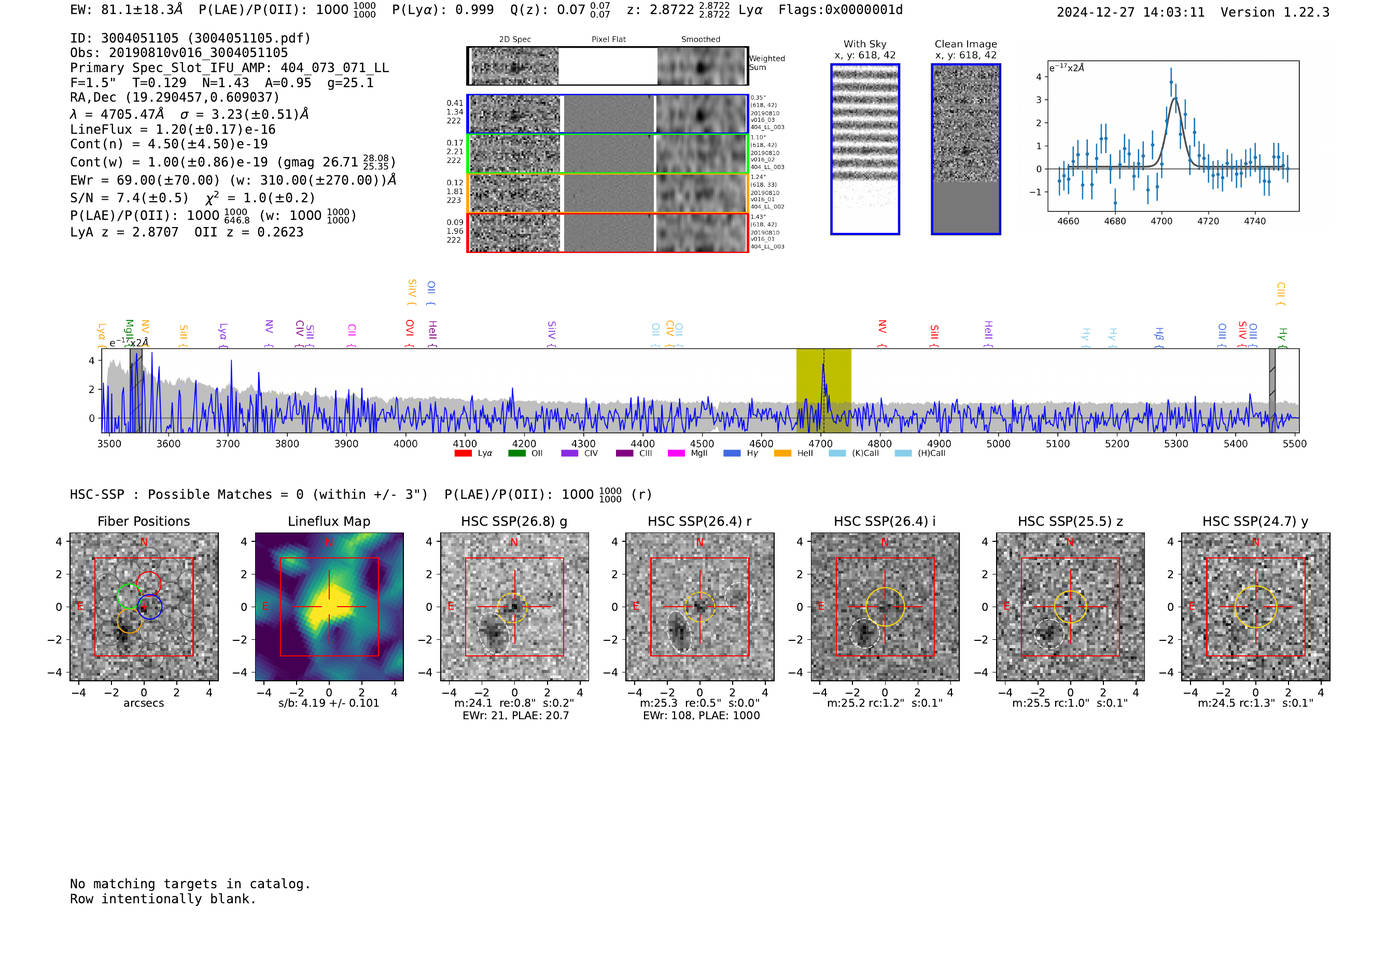Select the HSC SSP(26.8) g cutout

(515, 606)
